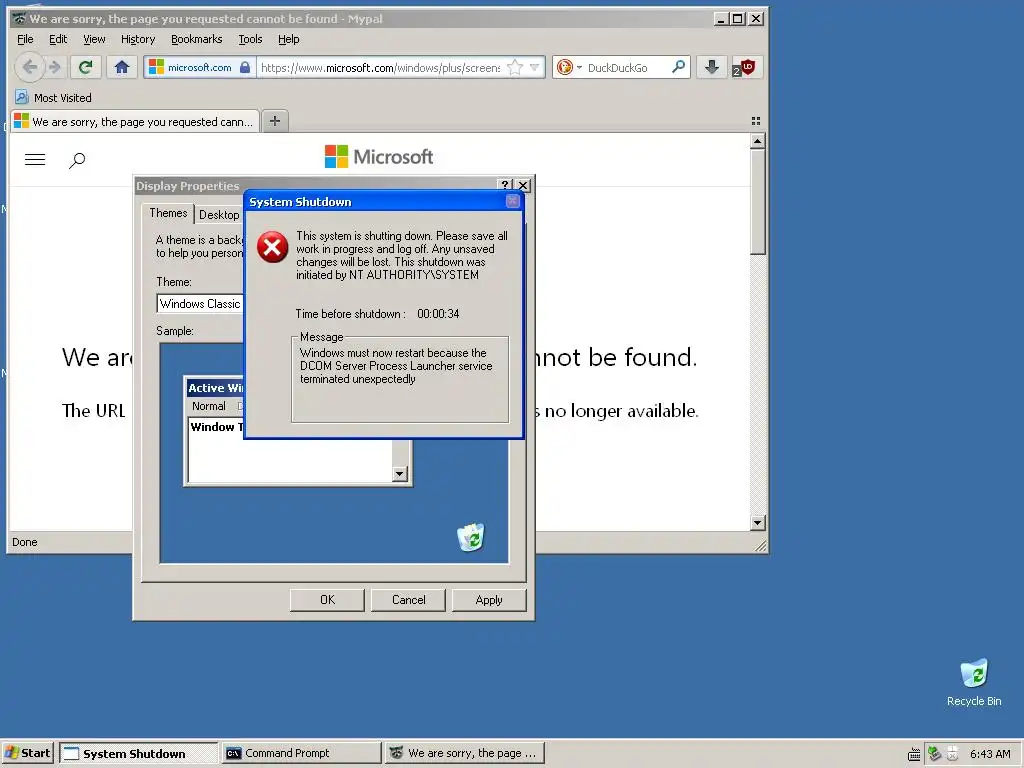Click the 'Done' status bar text
This screenshot has height=768, width=1024.
(25, 542)
